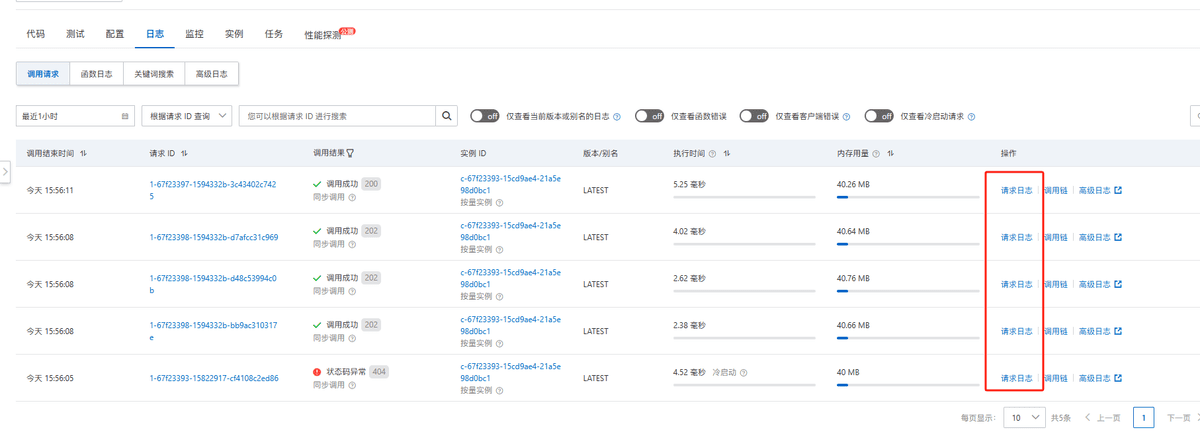Click 4.52 毫秒 execution time value
The height and width of the screenshot is (438, 1200).
point(690,372)
